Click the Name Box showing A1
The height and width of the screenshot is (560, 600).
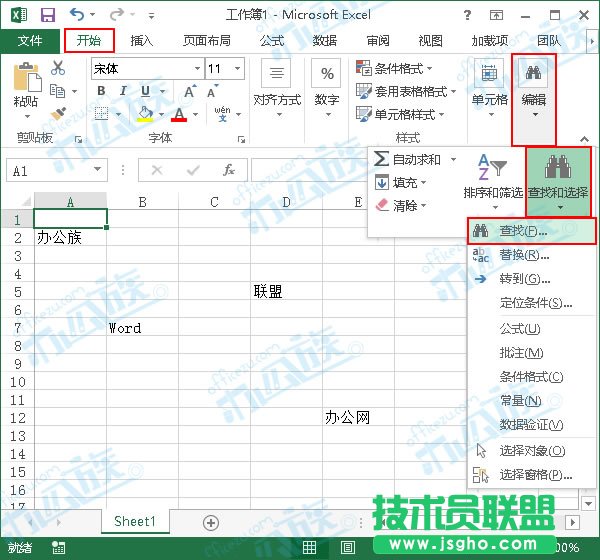tap(57, 170)
